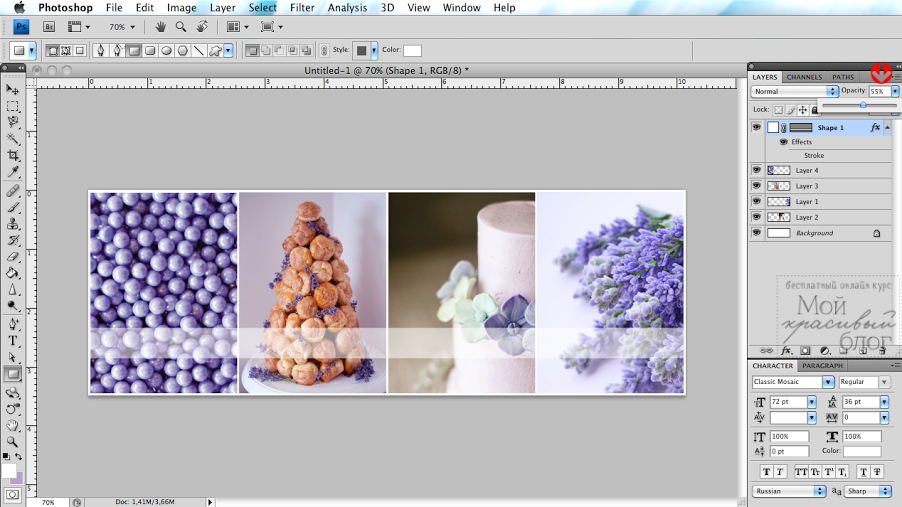This screenshot has width=902, height=507.
Task: Open the font style dropdown Regular
Action: click(884, 382)
